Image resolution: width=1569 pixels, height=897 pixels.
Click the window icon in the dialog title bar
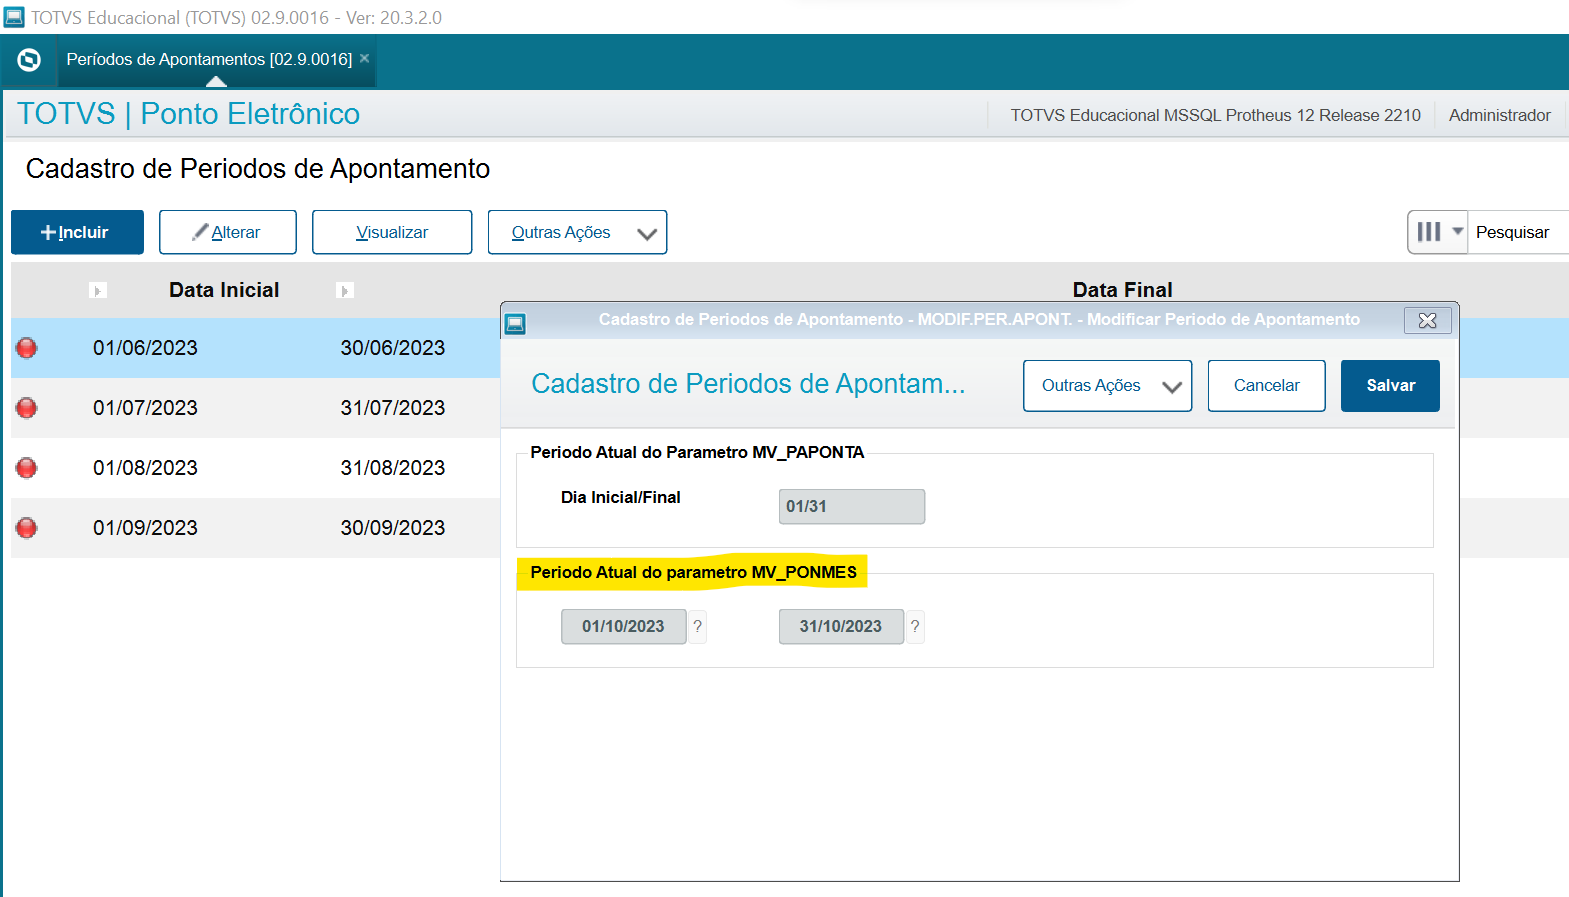(515, 323)
